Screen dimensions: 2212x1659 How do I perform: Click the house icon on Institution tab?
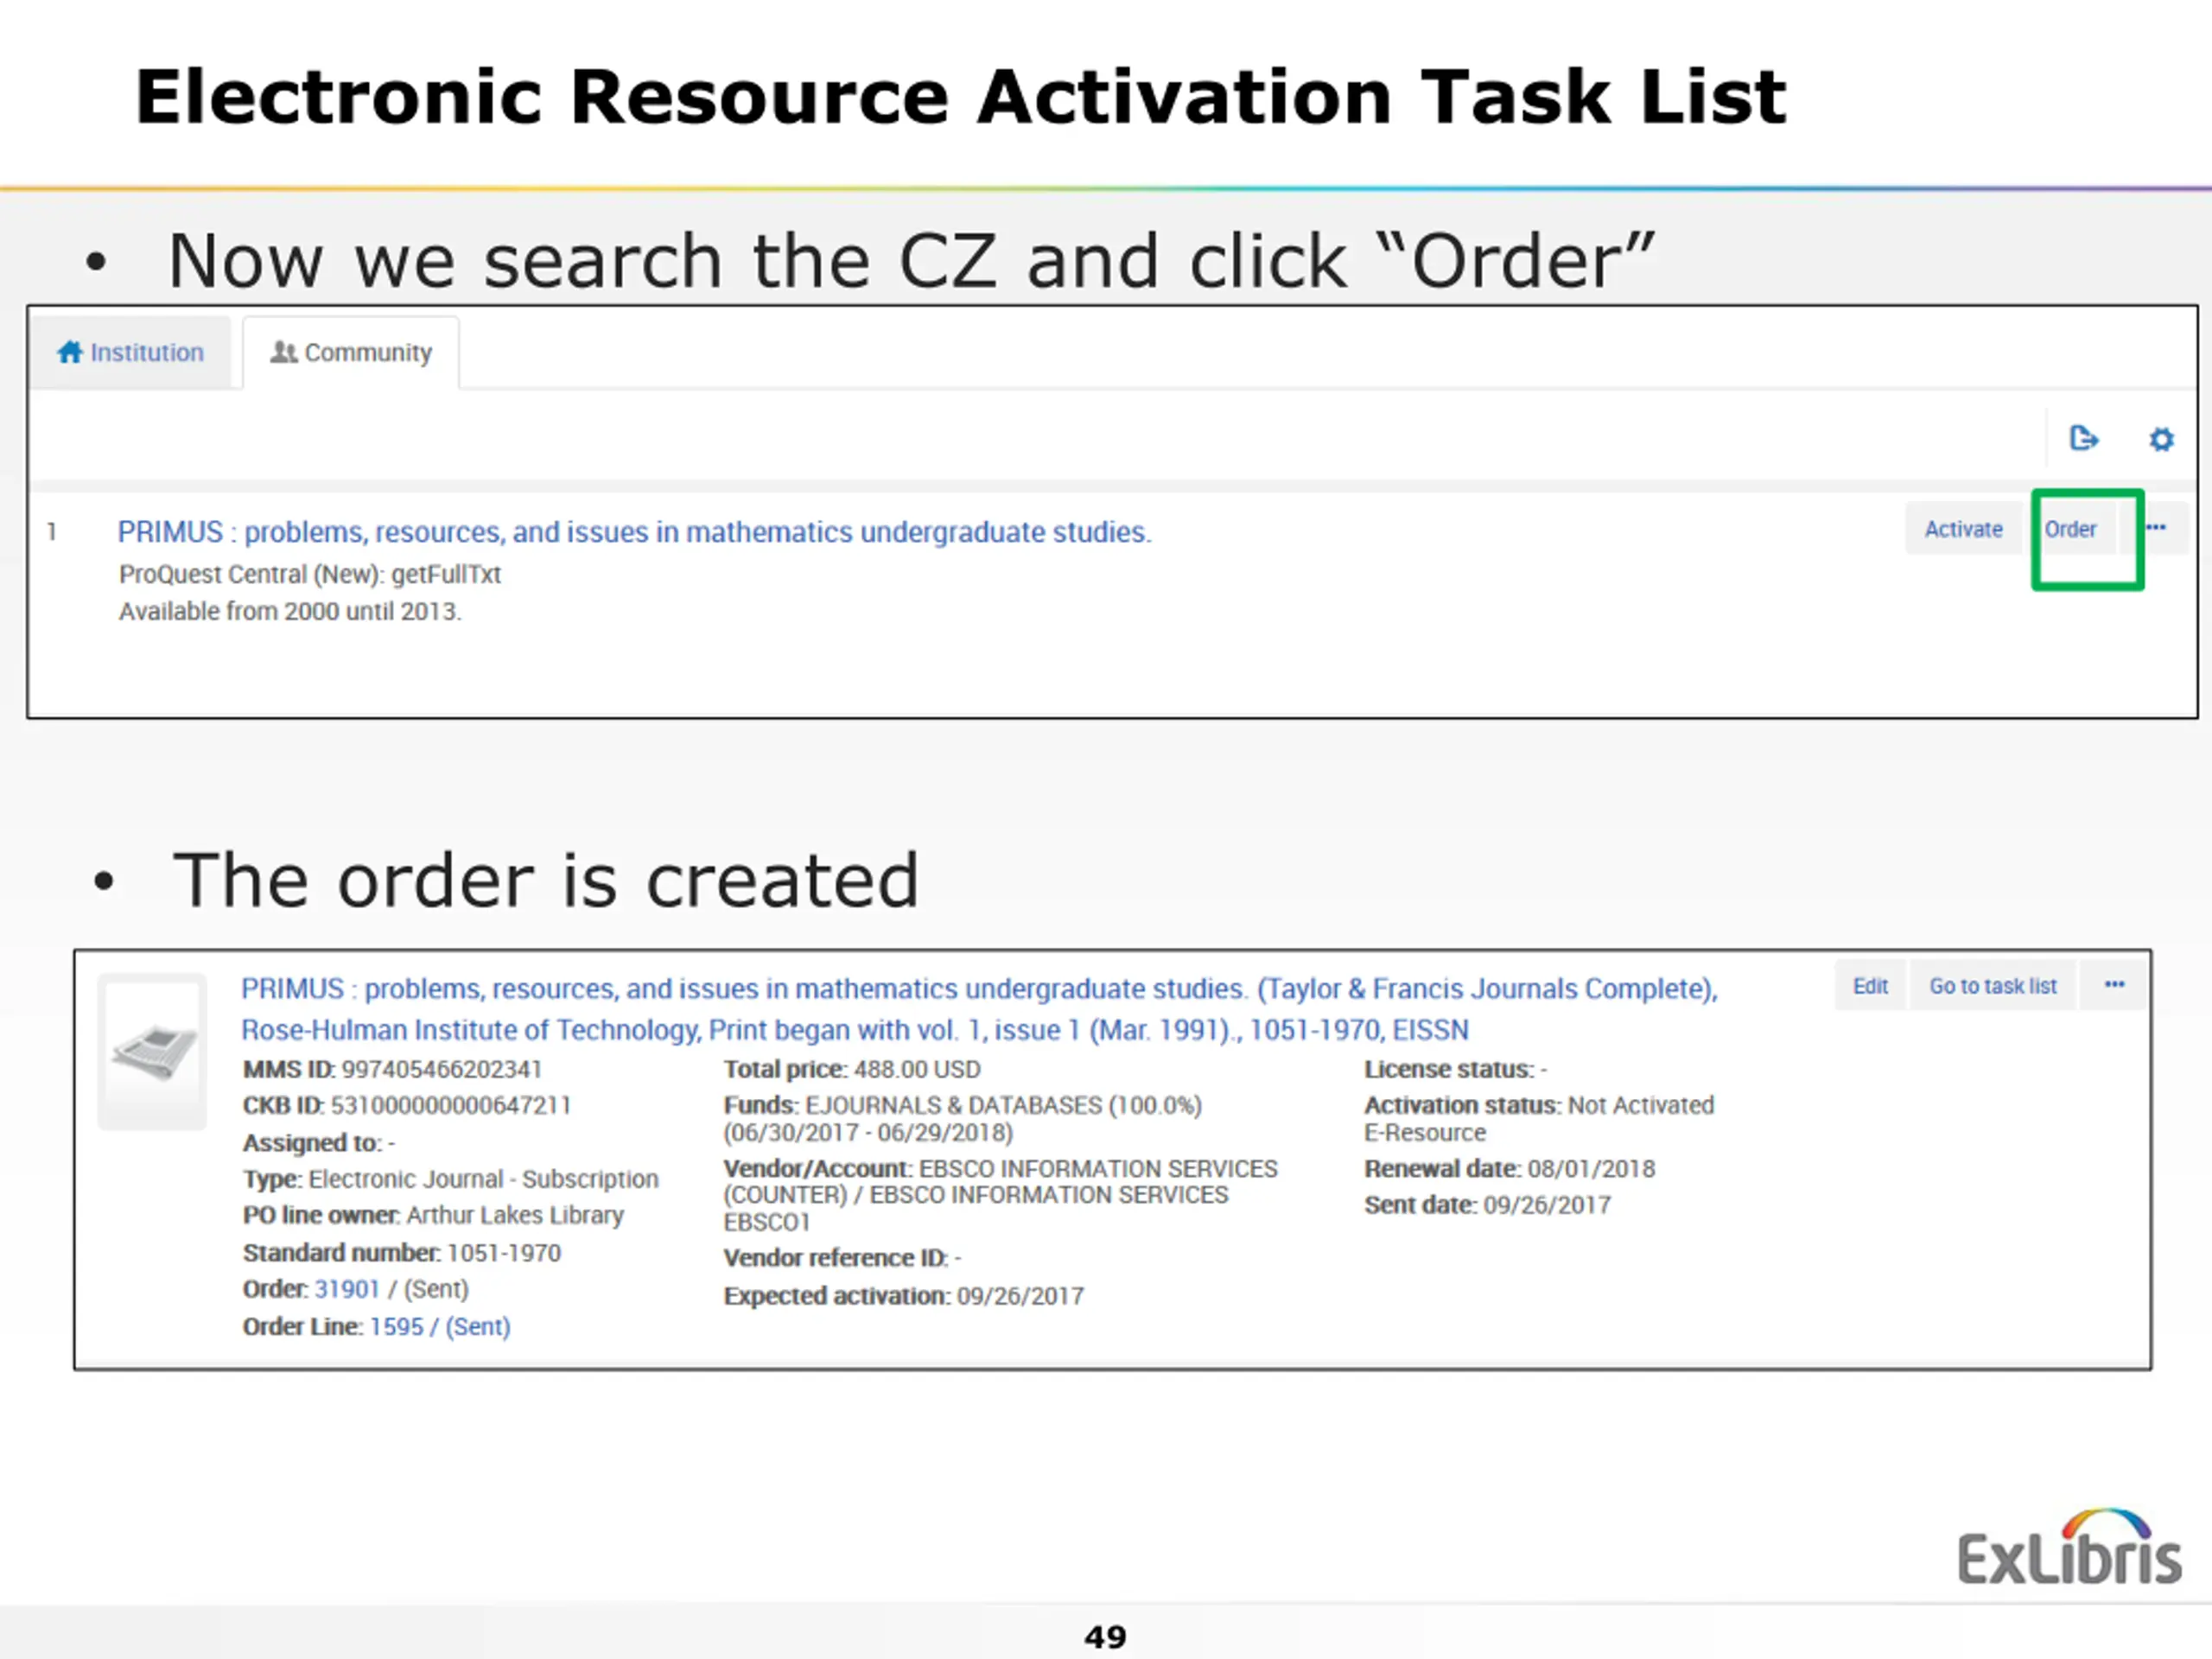(70, 352)
